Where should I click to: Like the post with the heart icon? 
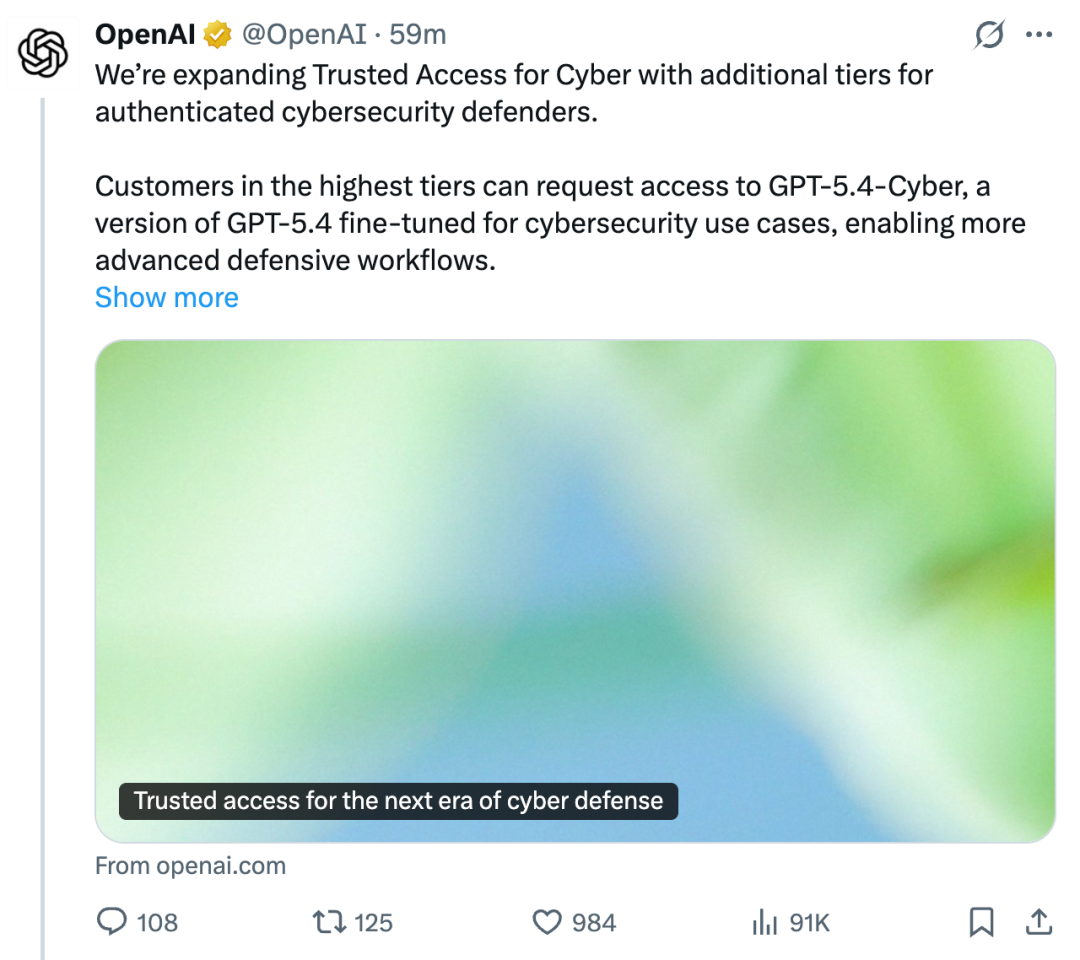(546, 921)
